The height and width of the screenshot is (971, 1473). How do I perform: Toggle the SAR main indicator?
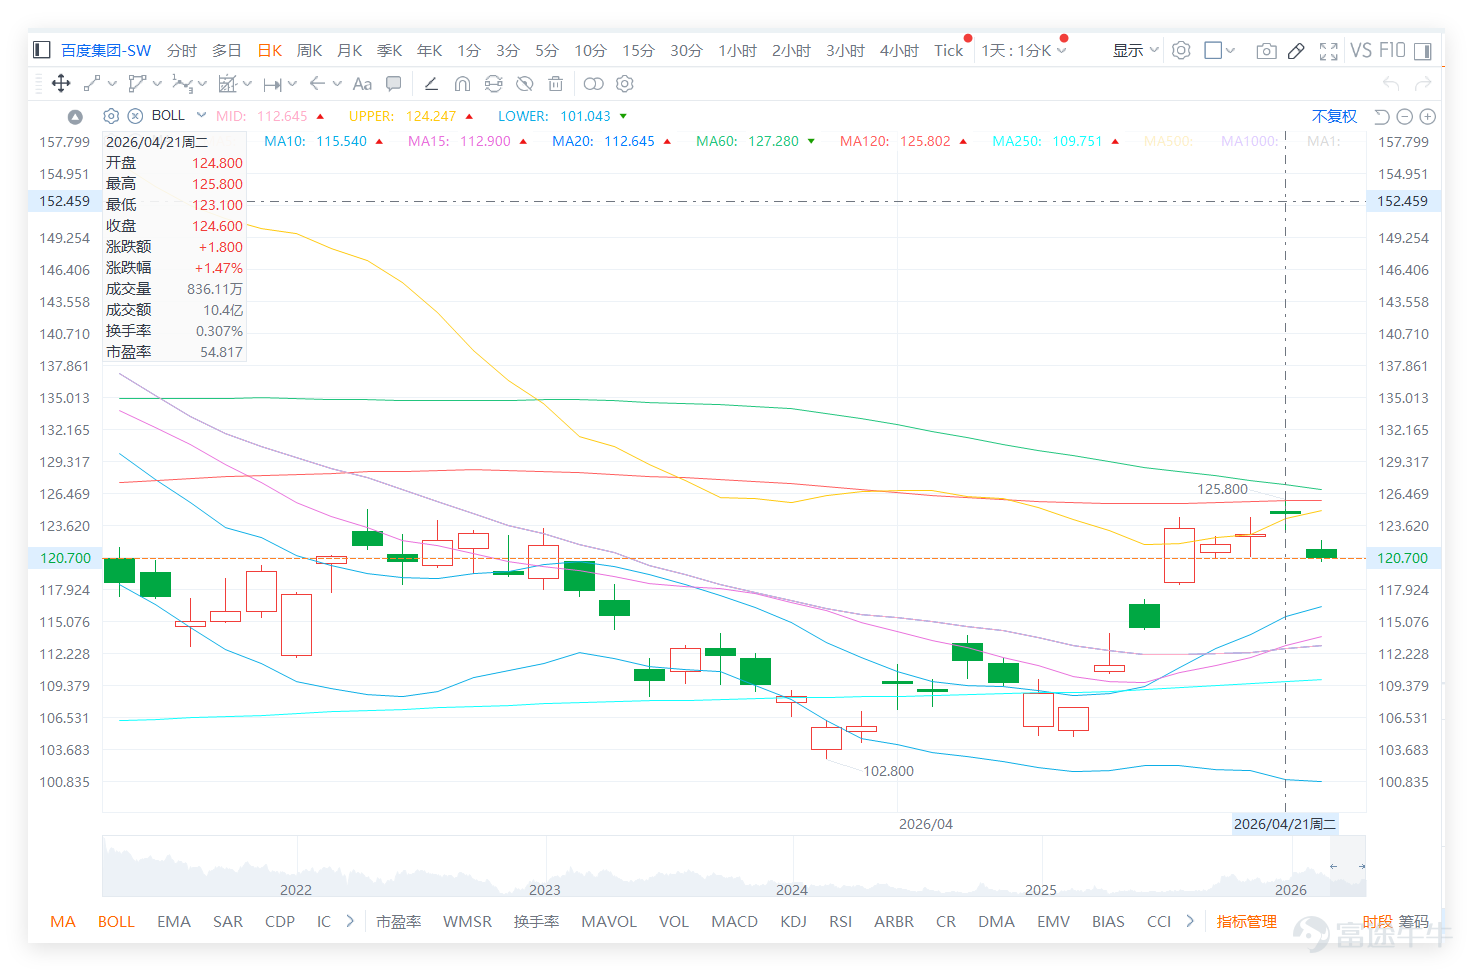[x=228, y=921]
